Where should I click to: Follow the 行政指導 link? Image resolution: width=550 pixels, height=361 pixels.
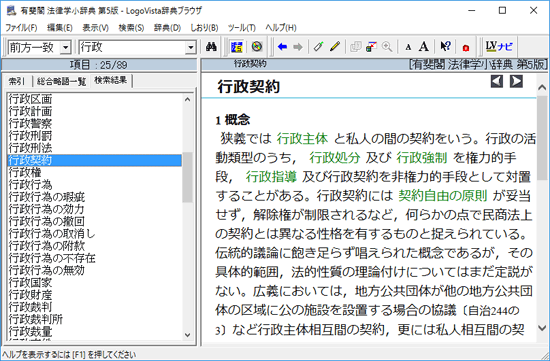[271, 177]
